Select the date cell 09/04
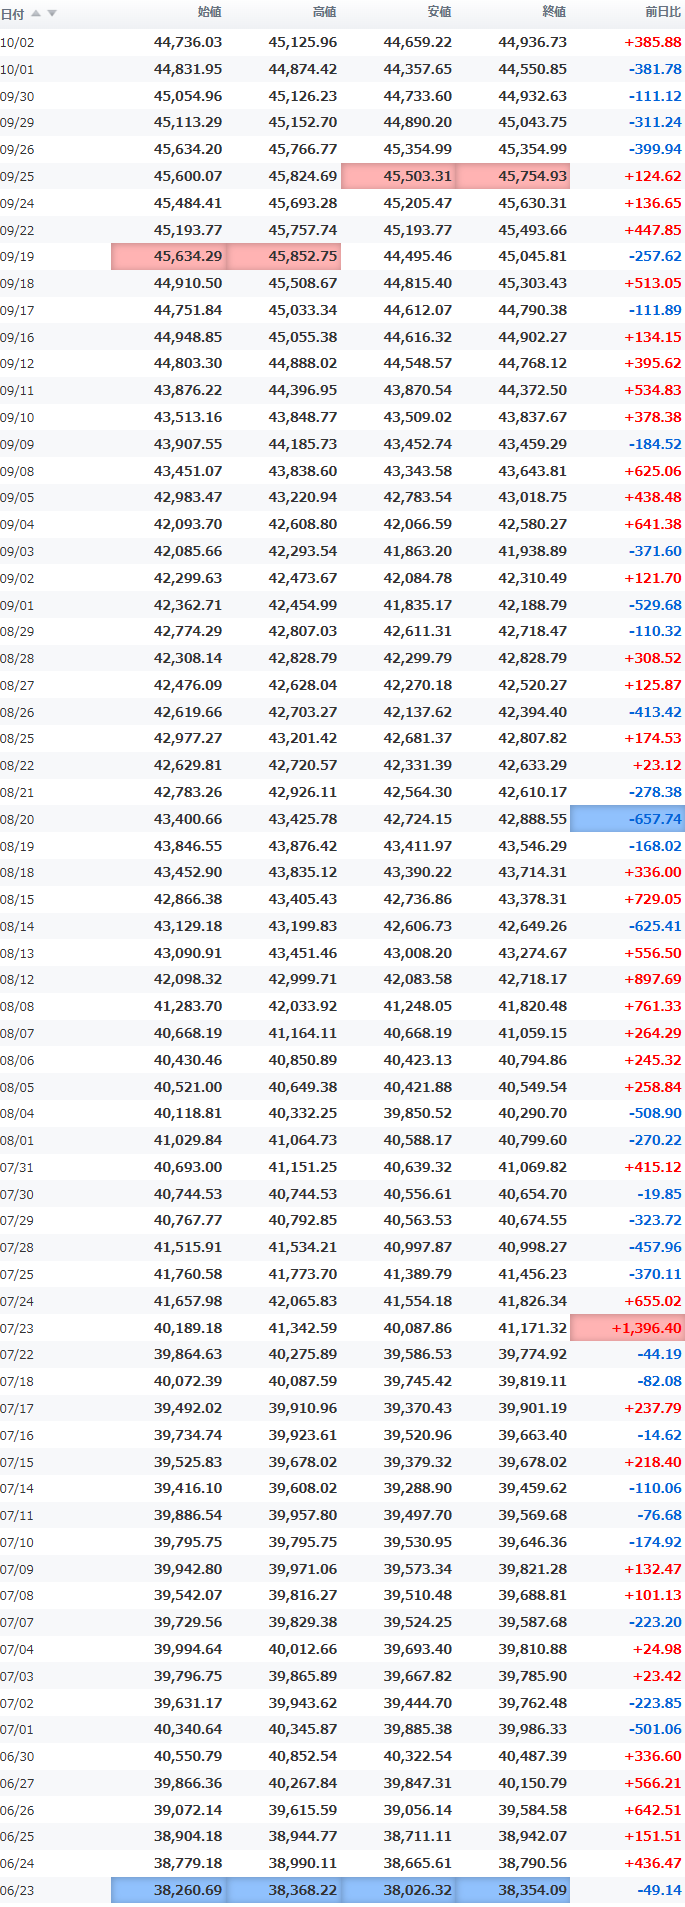 pos(17,524)
